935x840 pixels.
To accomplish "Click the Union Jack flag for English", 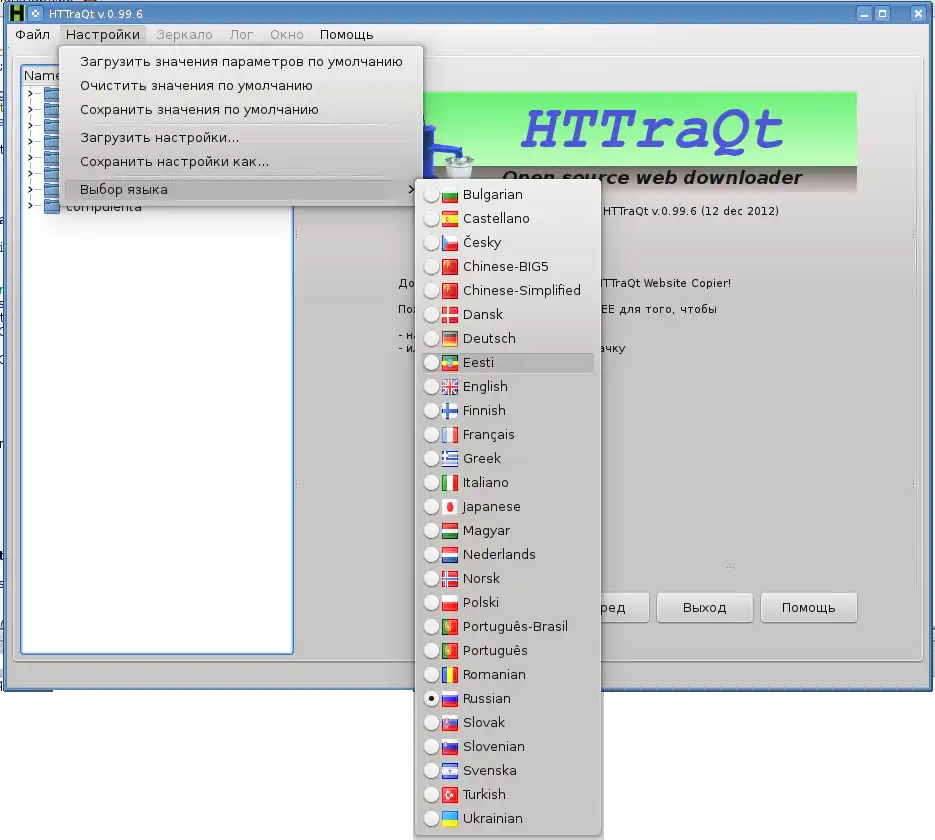I will (450, 387).
